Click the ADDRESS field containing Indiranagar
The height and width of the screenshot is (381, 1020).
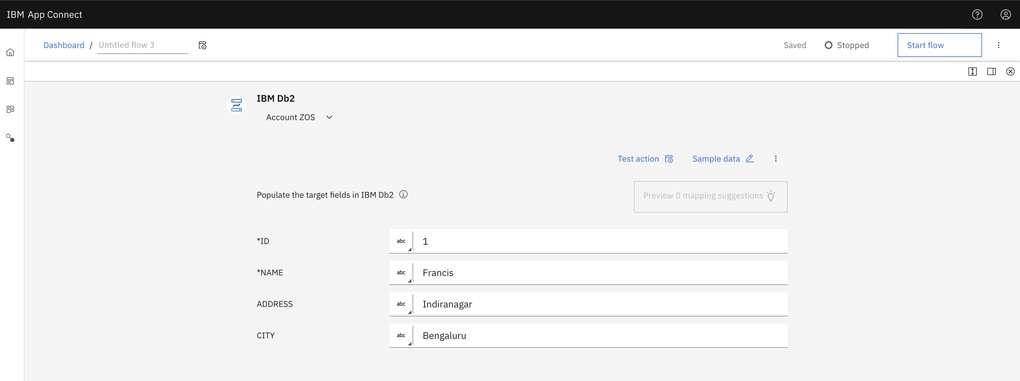click(601, 304)
